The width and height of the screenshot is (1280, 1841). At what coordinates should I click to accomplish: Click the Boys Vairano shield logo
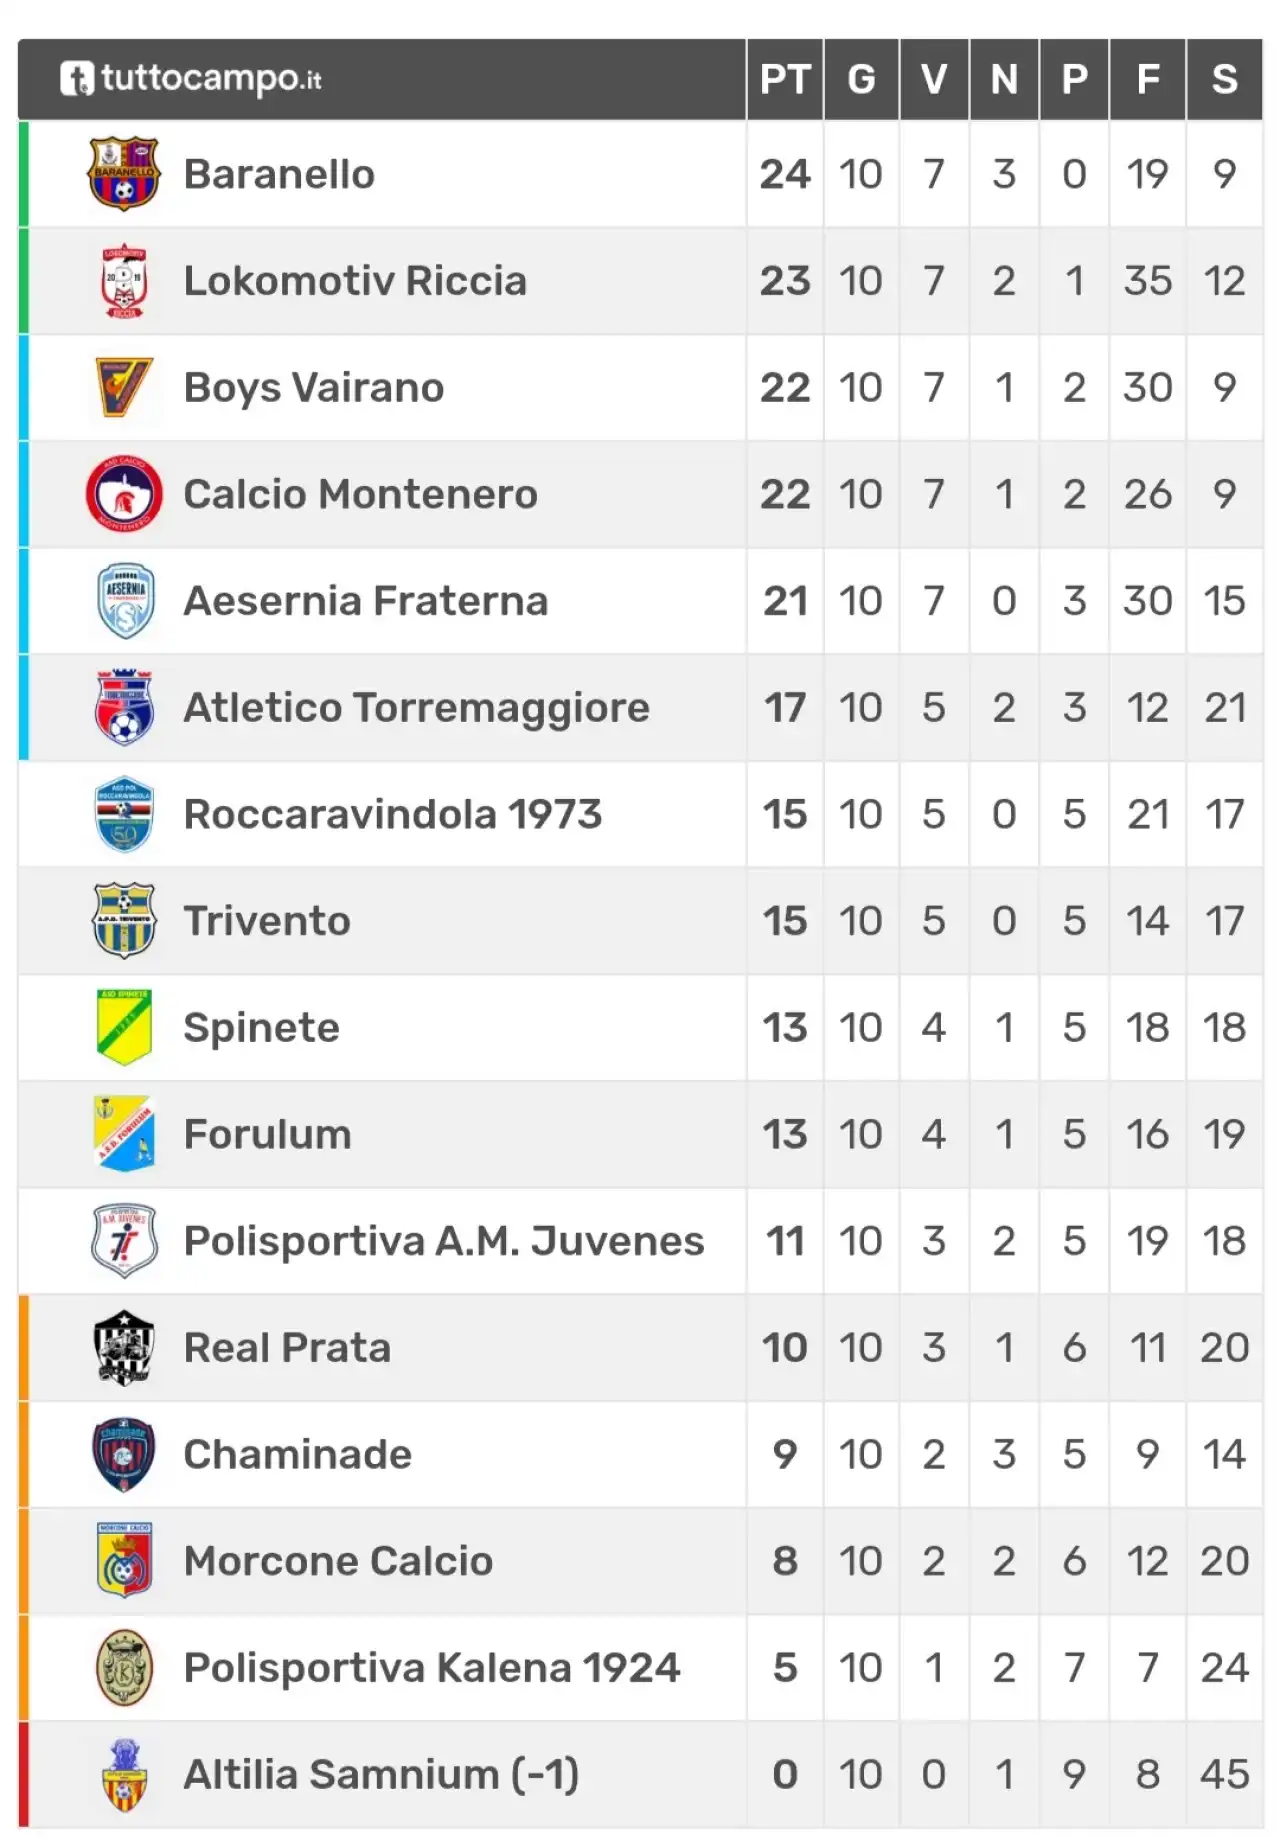point(124,387)
